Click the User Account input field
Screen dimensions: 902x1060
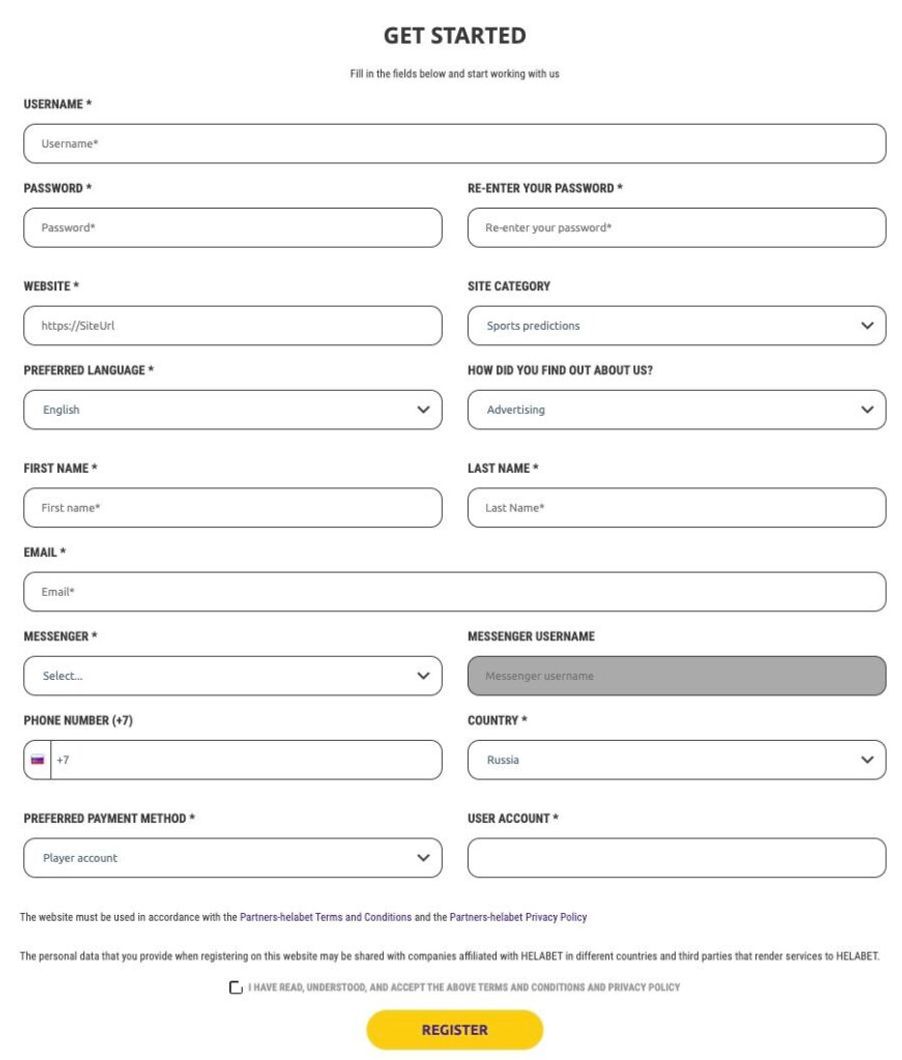pyautogui.click(x=676, y=857)
